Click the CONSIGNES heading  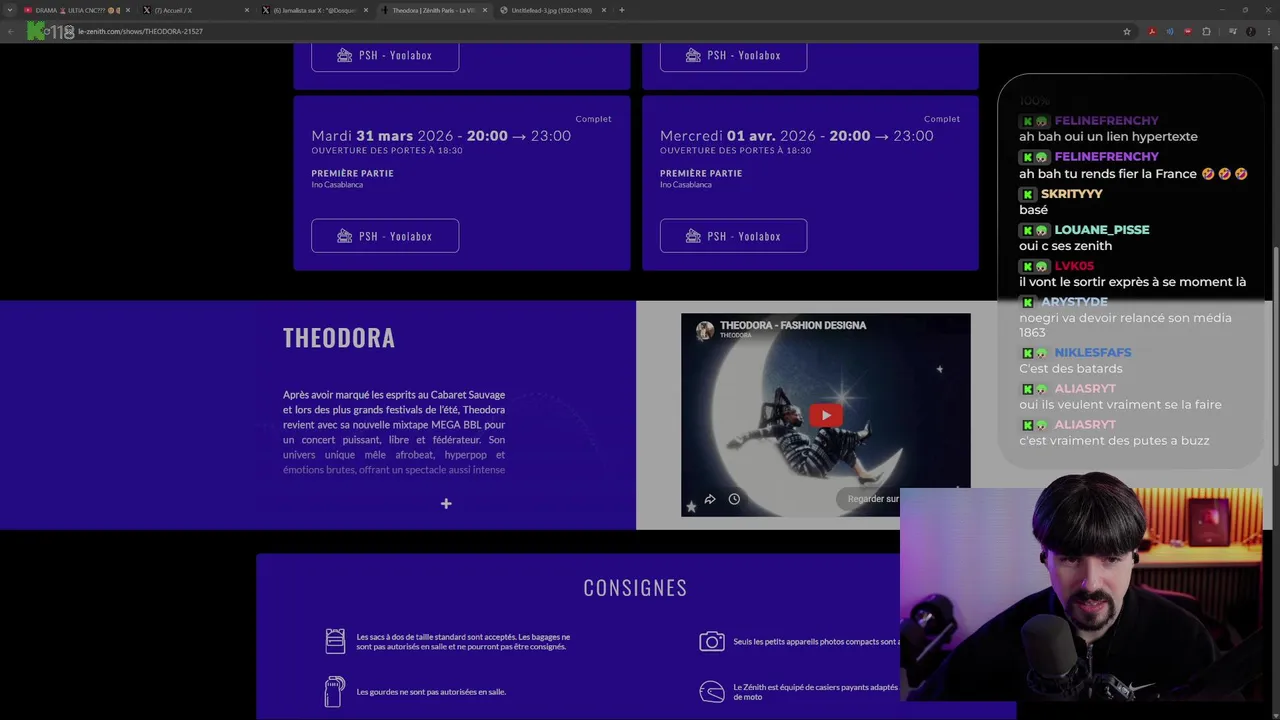point(635,588)
